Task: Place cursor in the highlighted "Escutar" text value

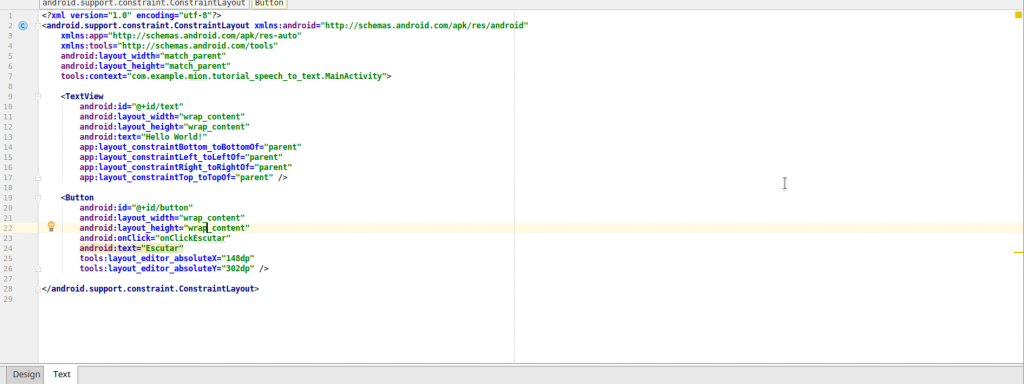Action: [x=163, y=248]
